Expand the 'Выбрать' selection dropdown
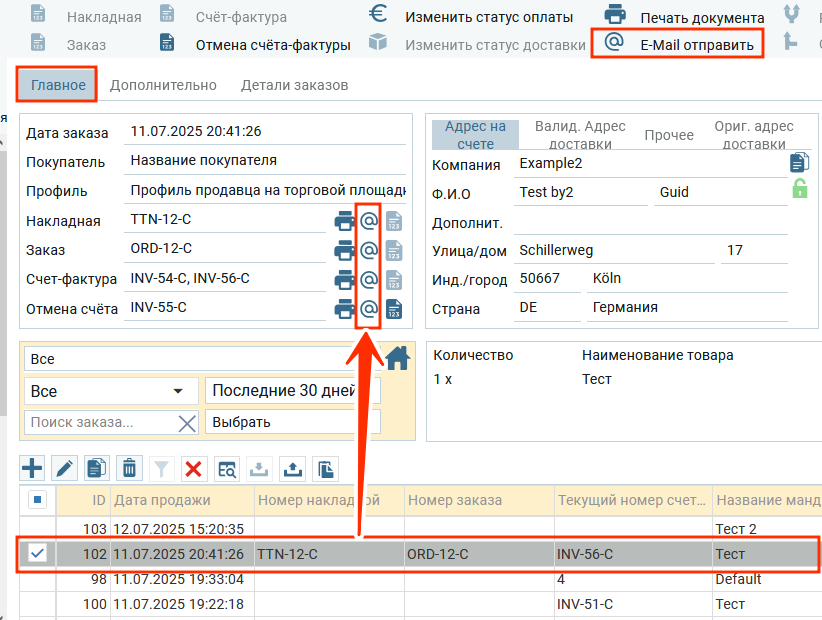 pyautogui.click(x=292, y=422)
